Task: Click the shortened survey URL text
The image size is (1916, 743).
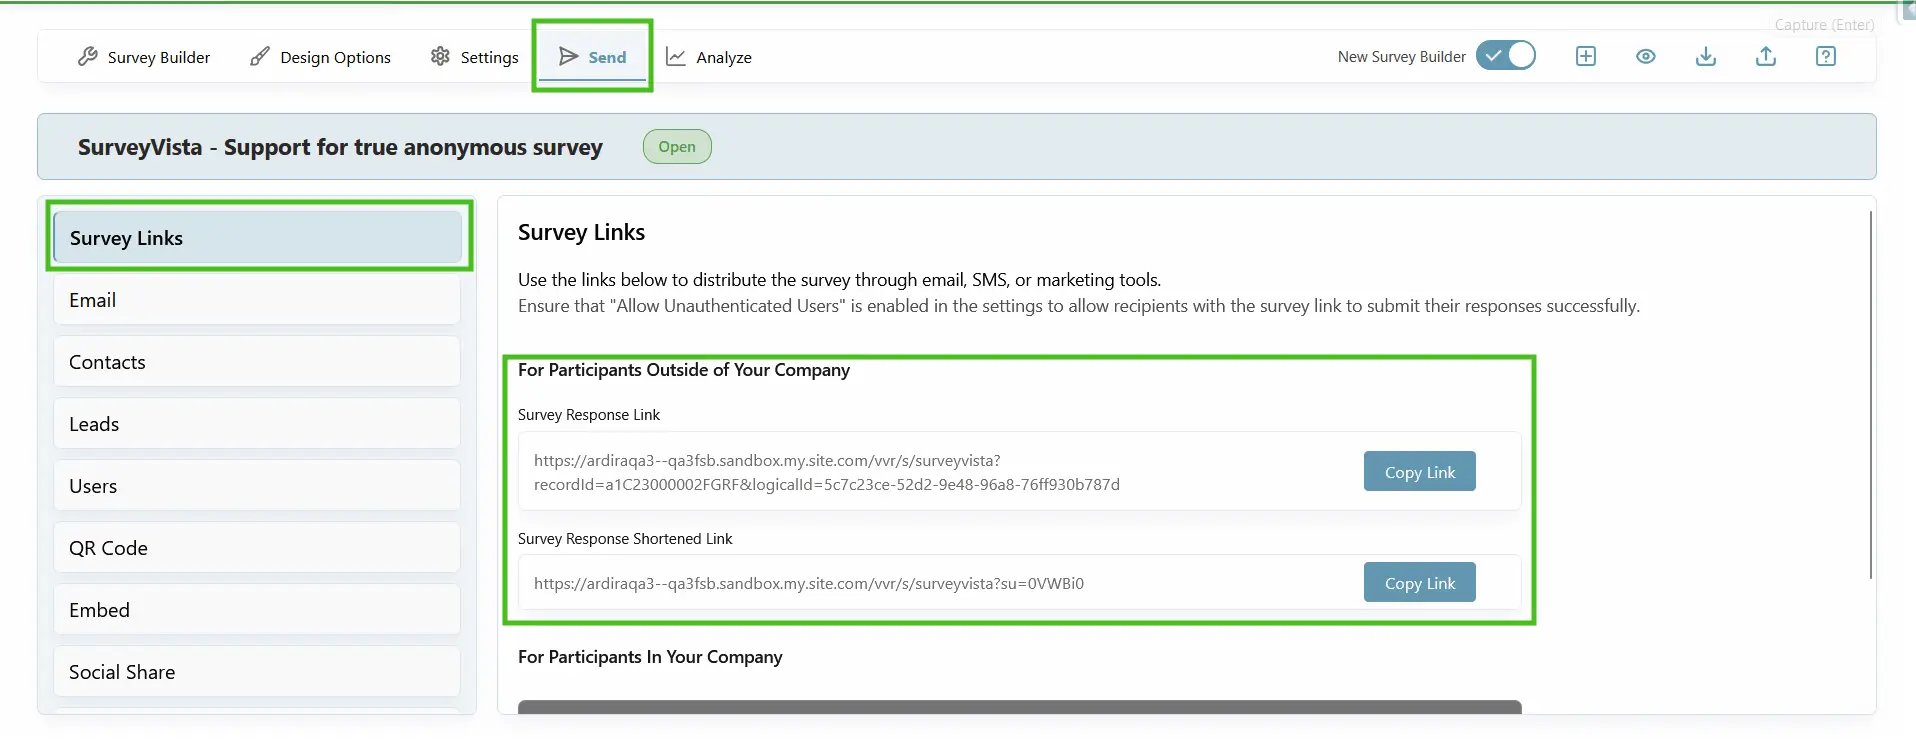Action: pyautogui.click(x=809, y=584)
